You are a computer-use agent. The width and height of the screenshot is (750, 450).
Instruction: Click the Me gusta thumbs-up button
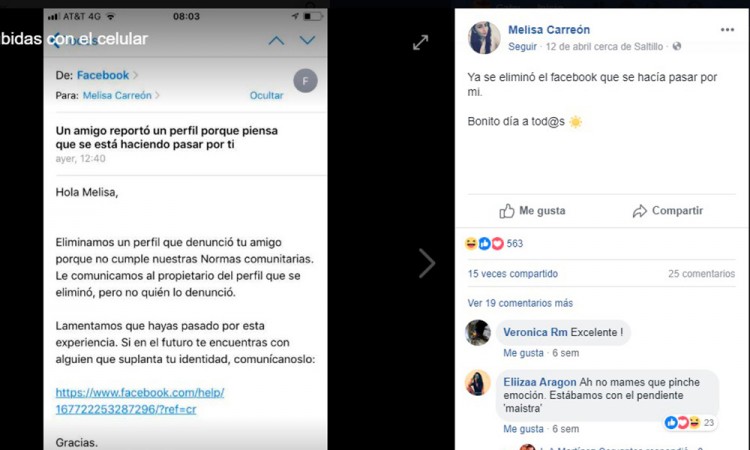pos(532,210)
